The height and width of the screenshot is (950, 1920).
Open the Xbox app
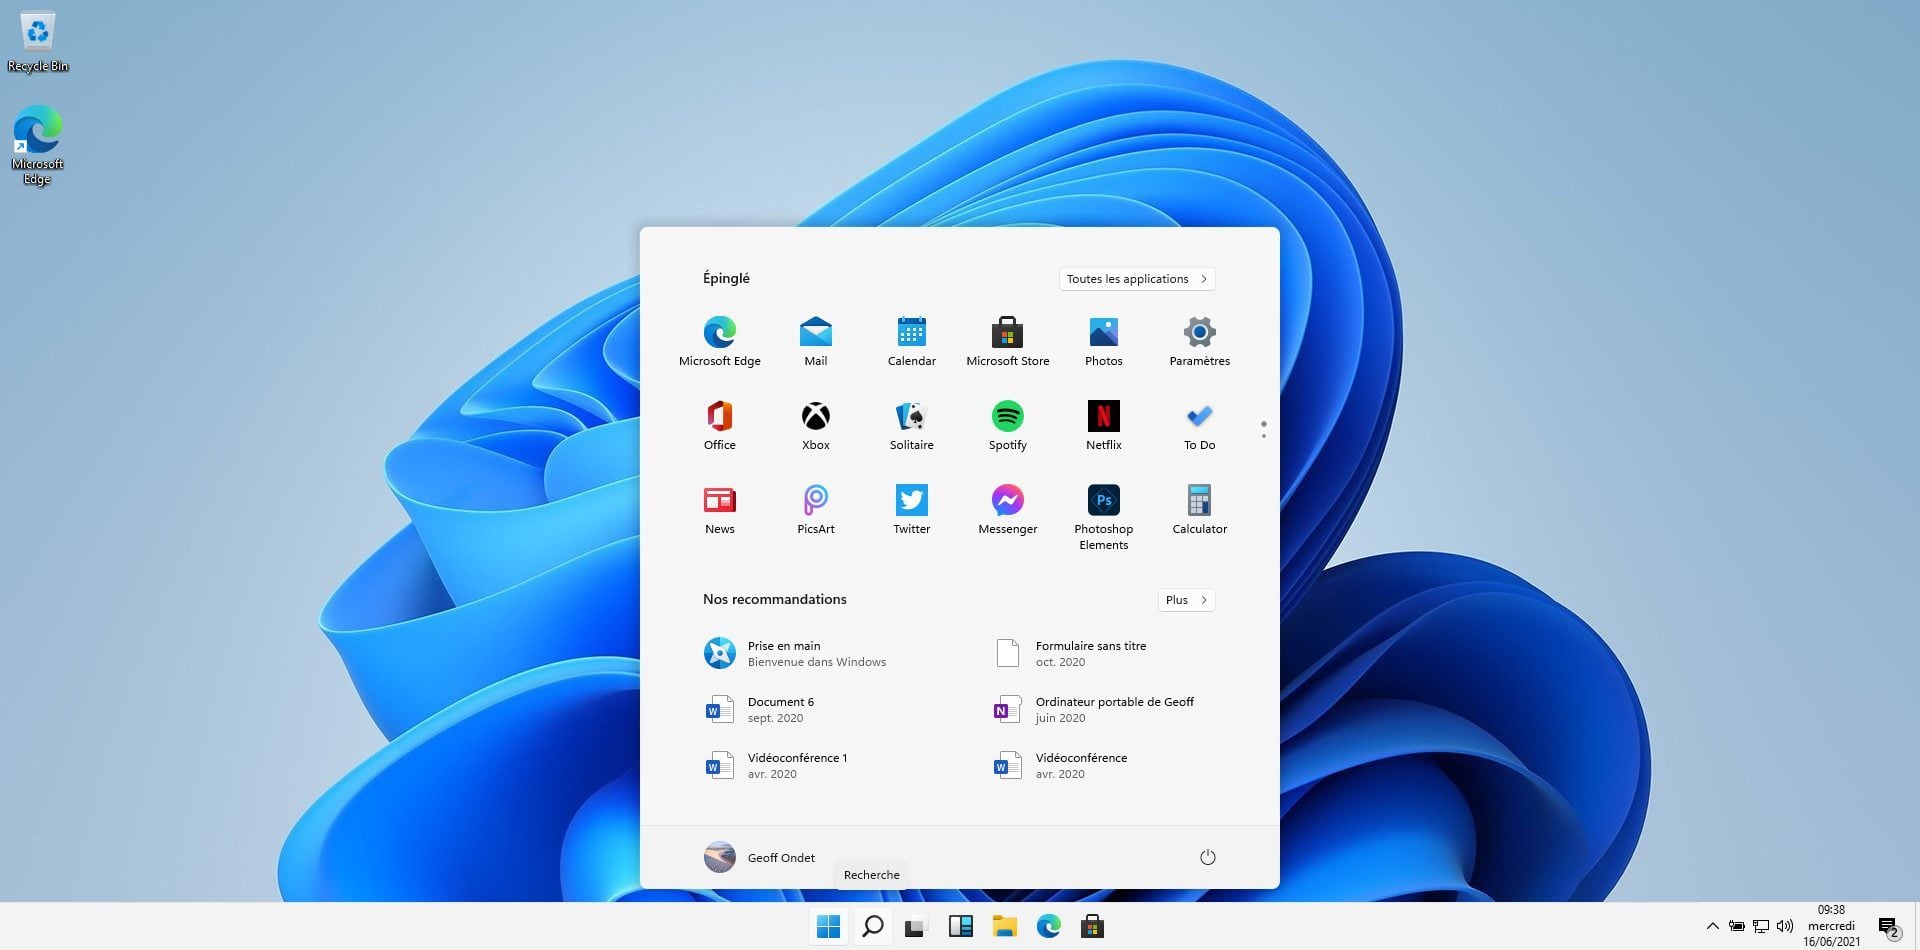(815, 426)
